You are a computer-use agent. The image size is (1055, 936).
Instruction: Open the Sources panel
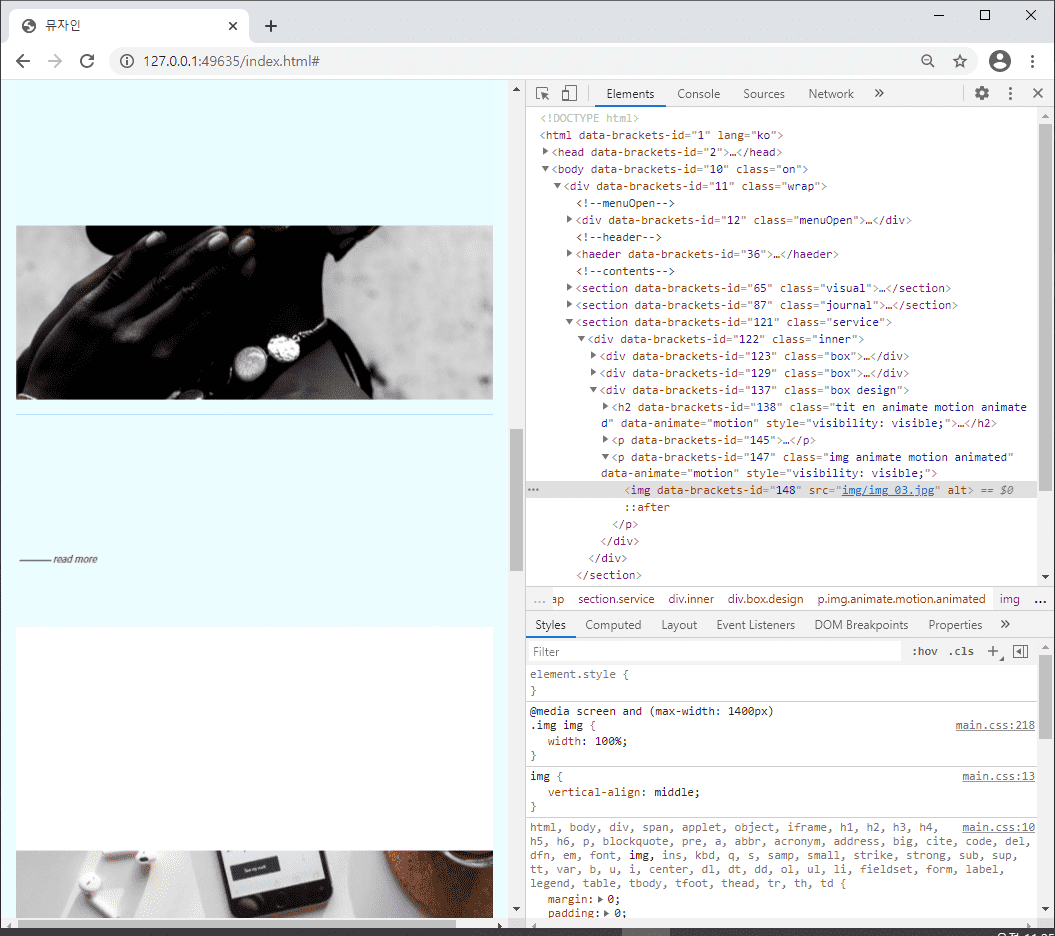(764, 94)
